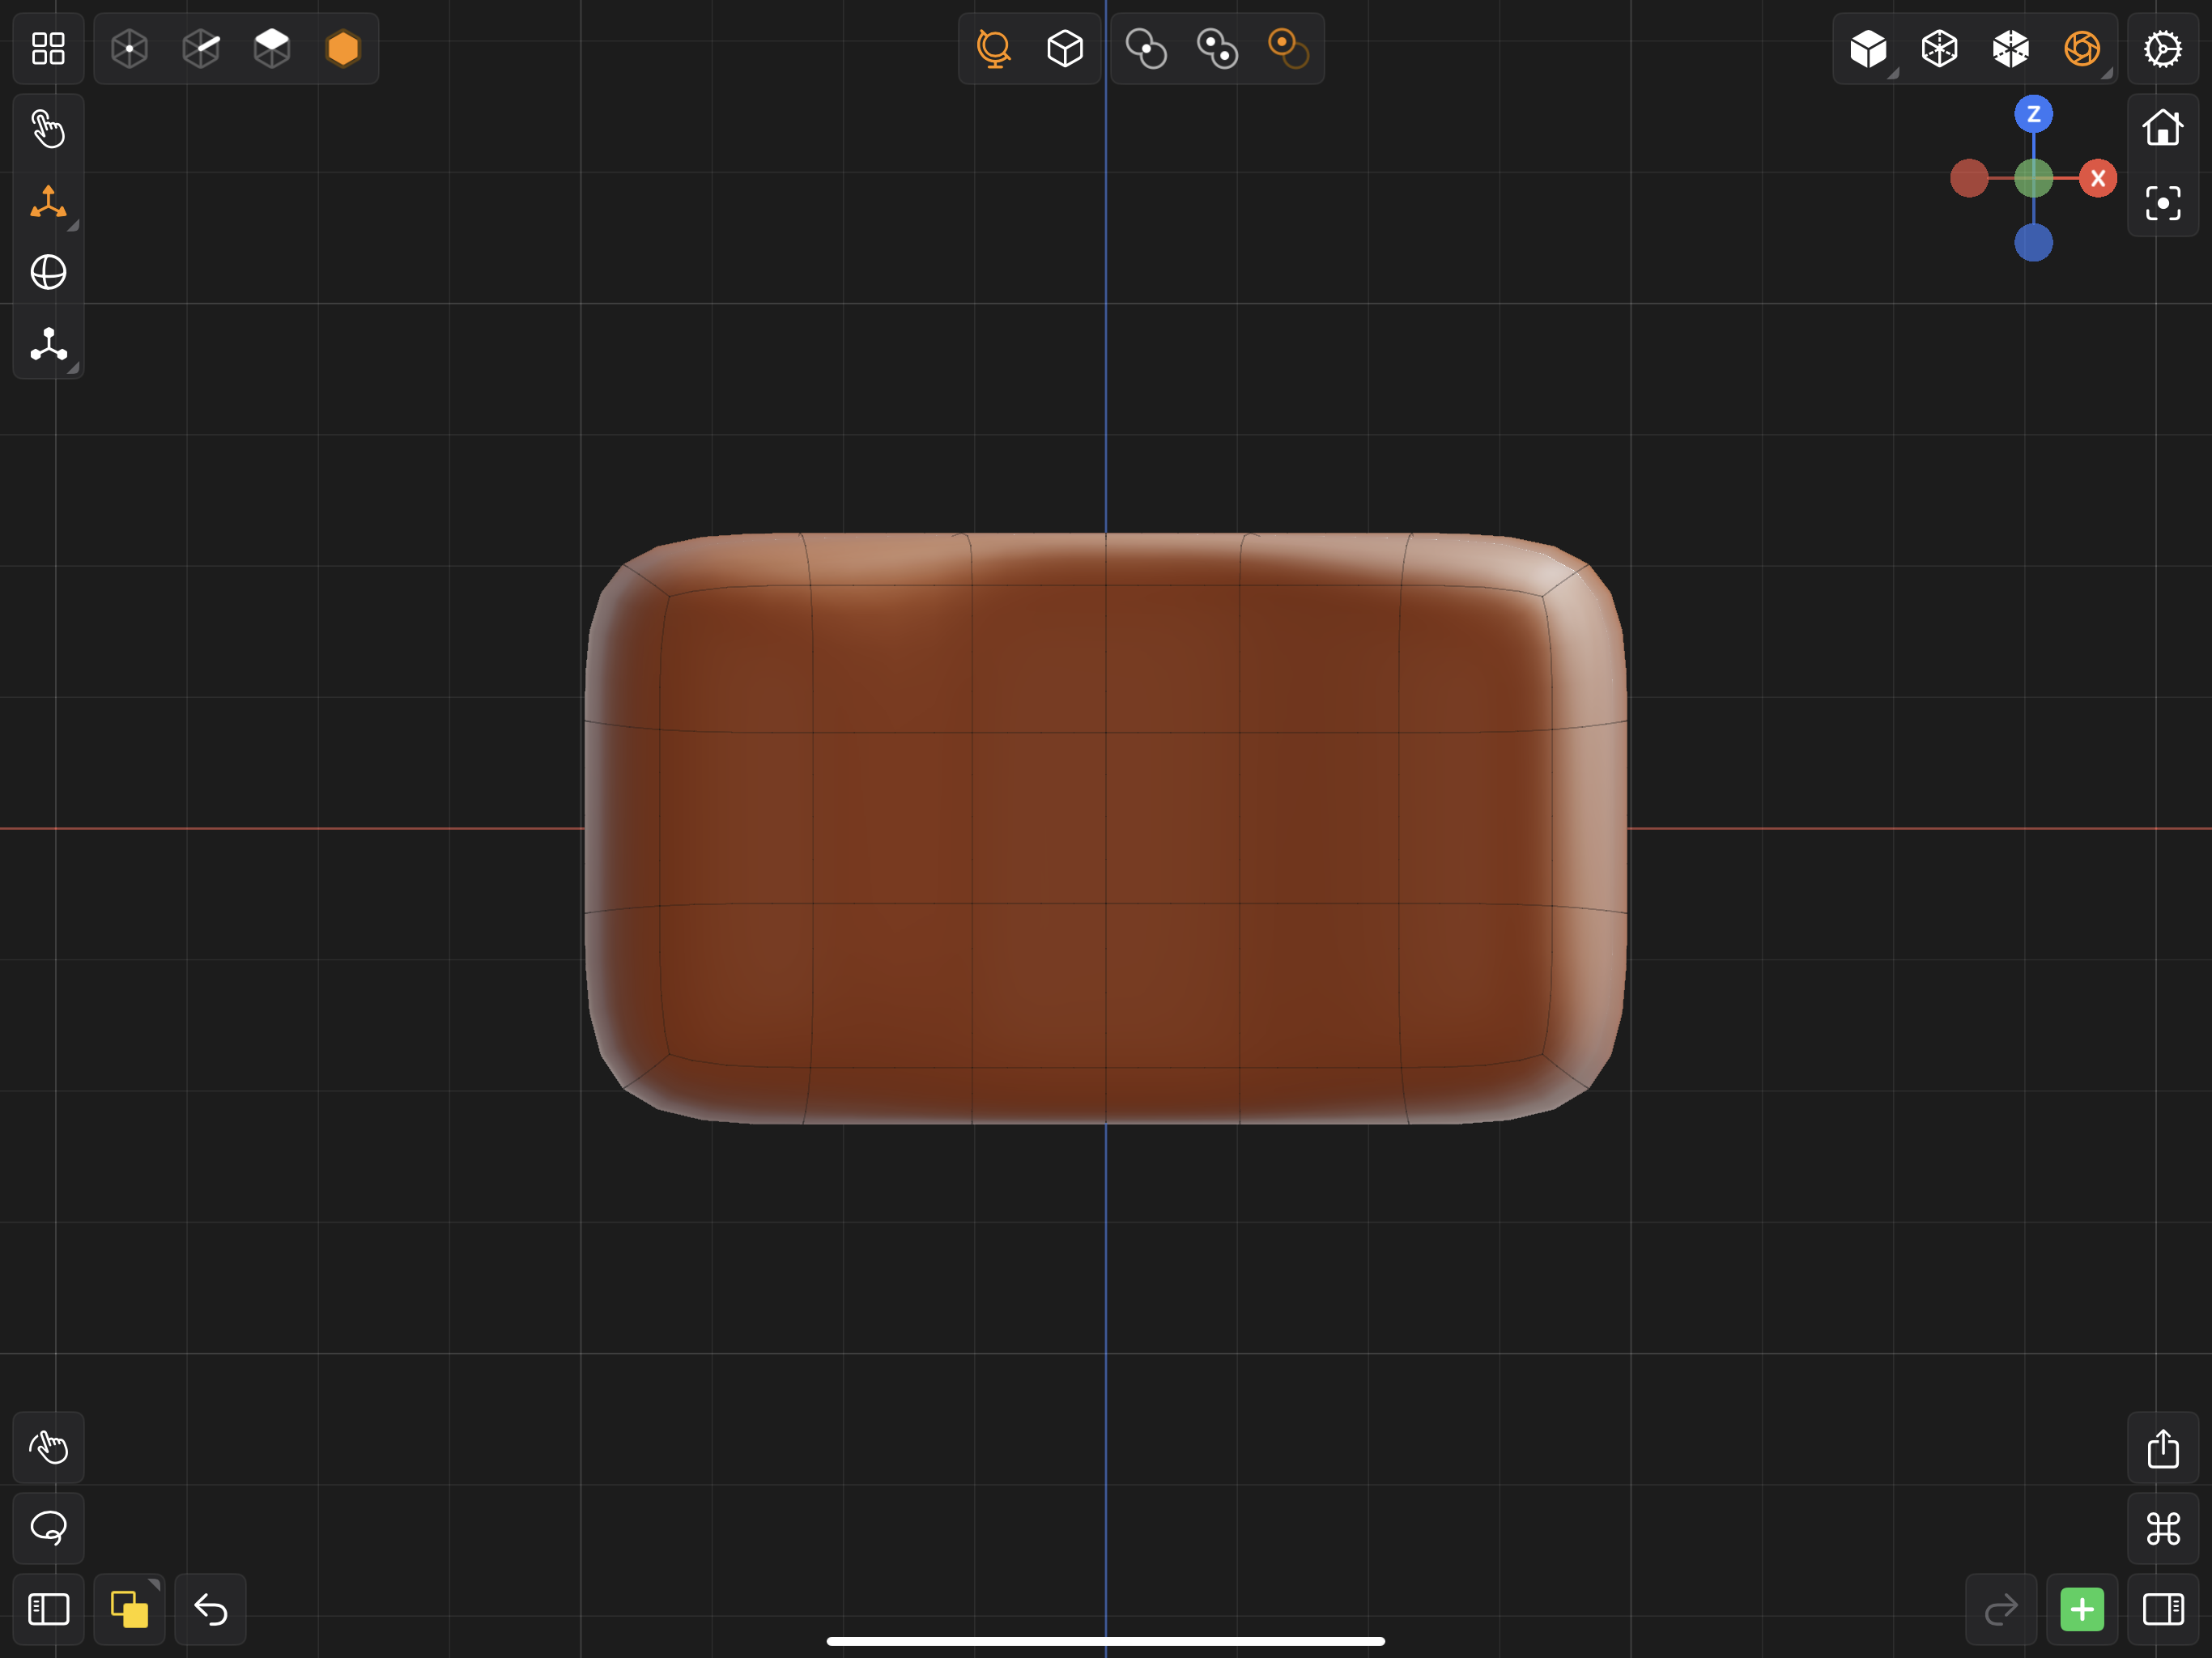2212x1658 pixels.
Task: Open the share export icon
Action: (2163, 1447)
